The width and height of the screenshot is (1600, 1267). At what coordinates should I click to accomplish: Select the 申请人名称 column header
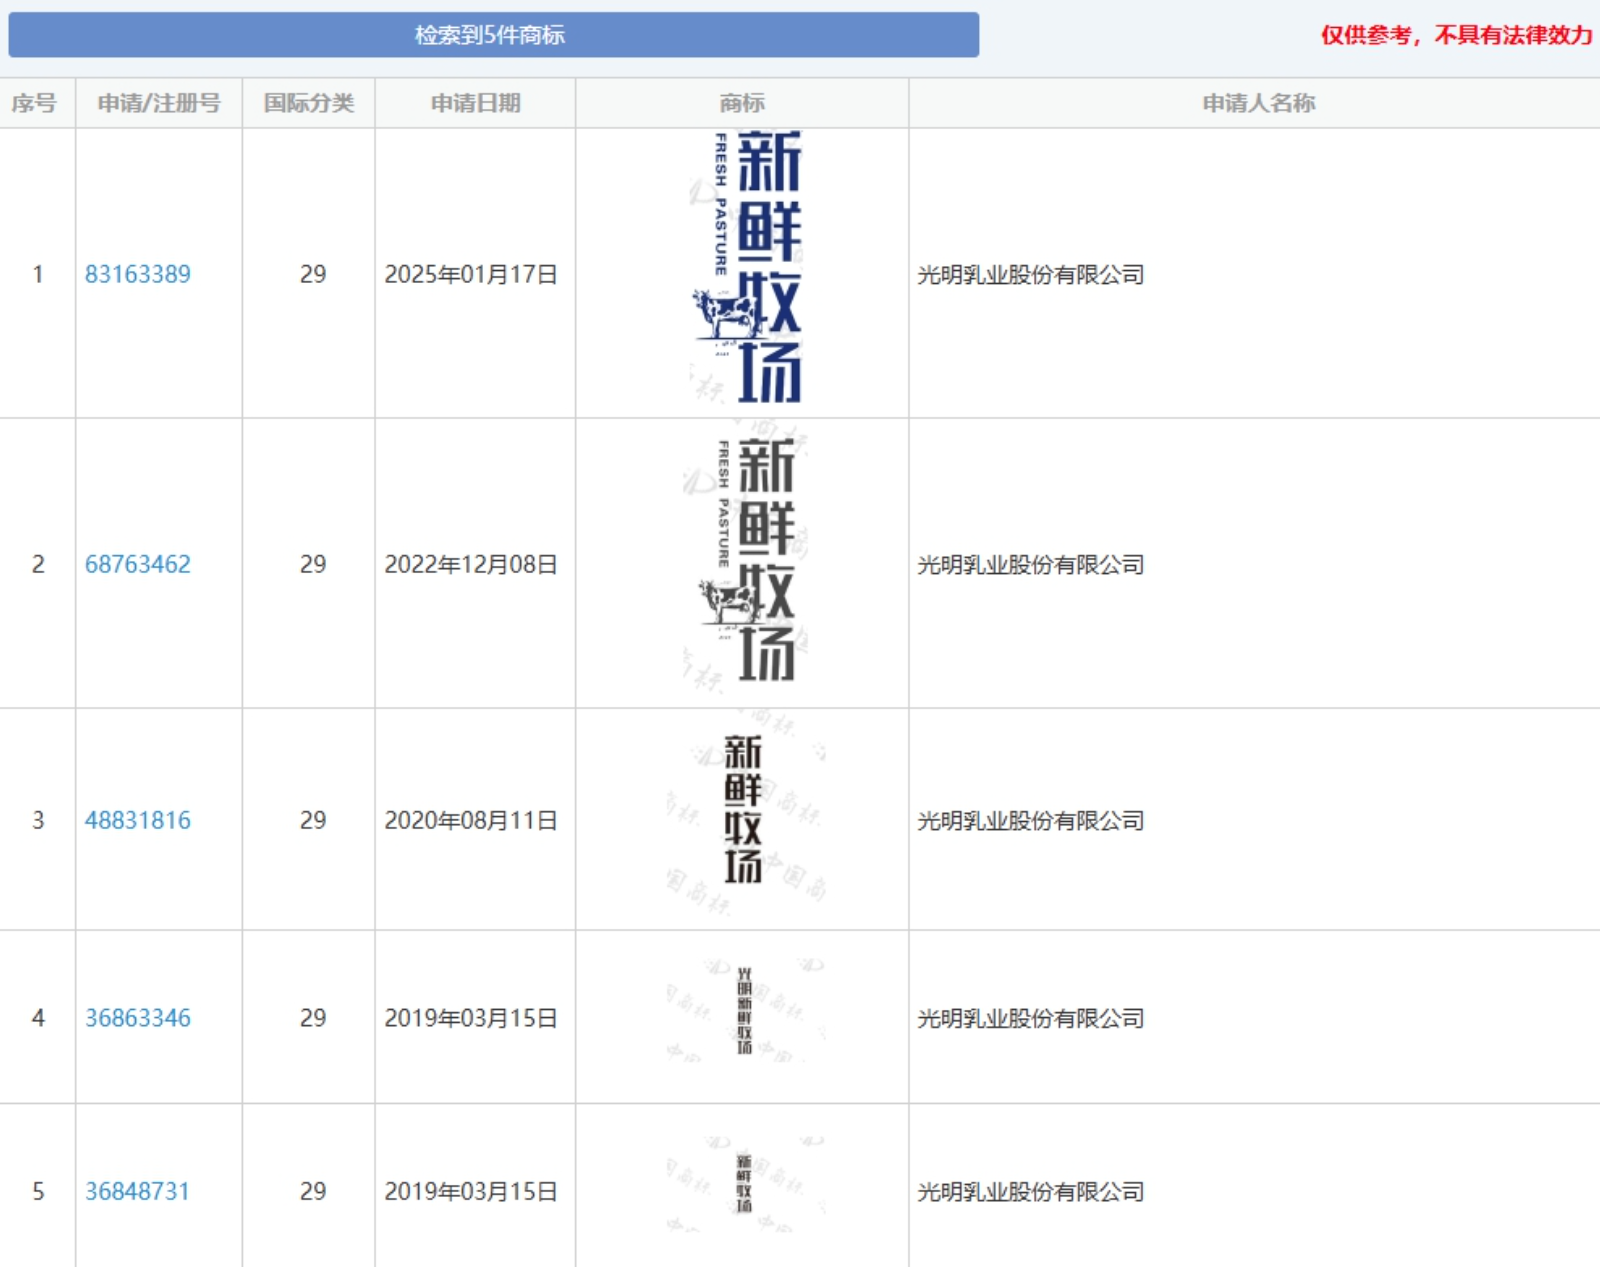pos(1258,103)
